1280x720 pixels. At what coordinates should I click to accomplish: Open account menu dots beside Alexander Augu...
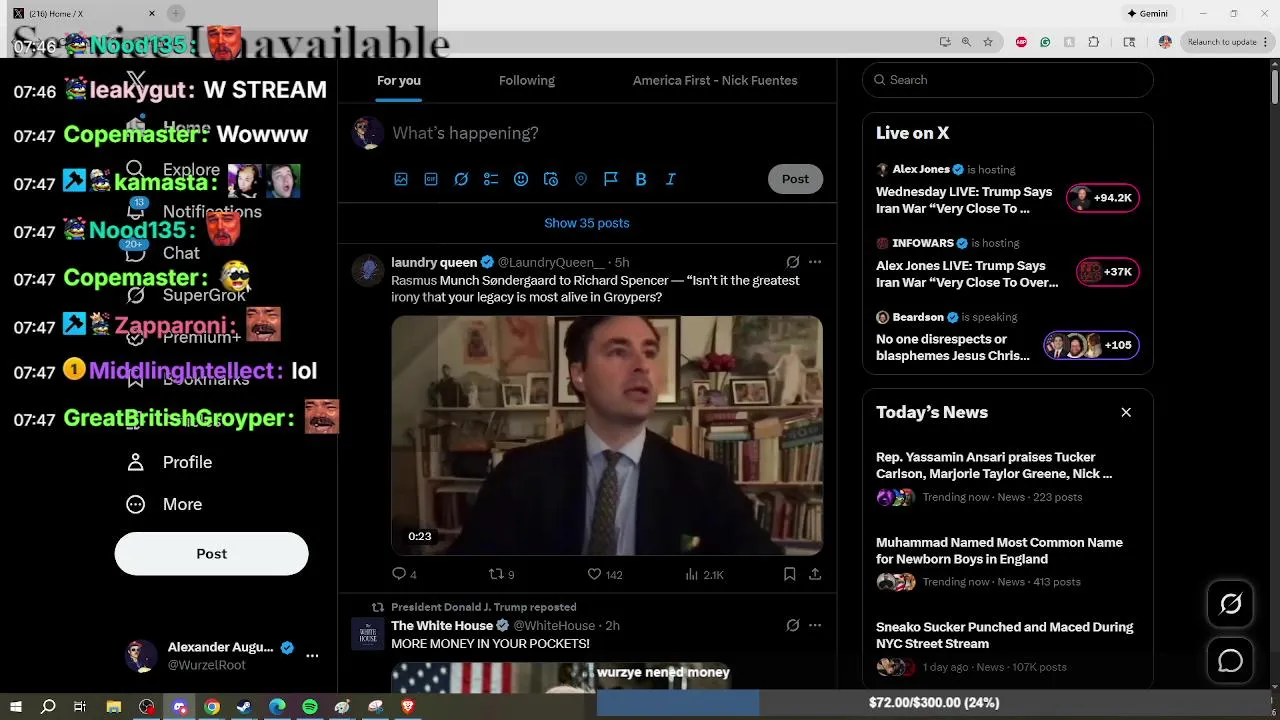pyautogui.click(x=312, y=656)
